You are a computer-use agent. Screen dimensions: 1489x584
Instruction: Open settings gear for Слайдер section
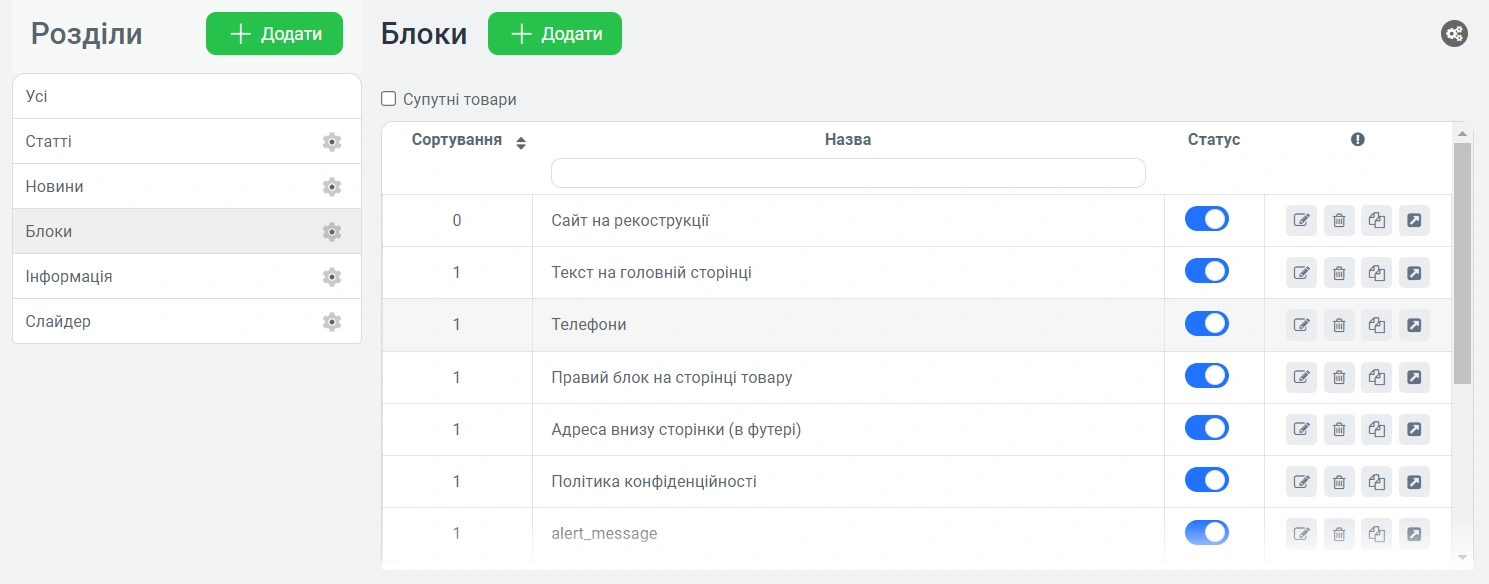(332, 322)
